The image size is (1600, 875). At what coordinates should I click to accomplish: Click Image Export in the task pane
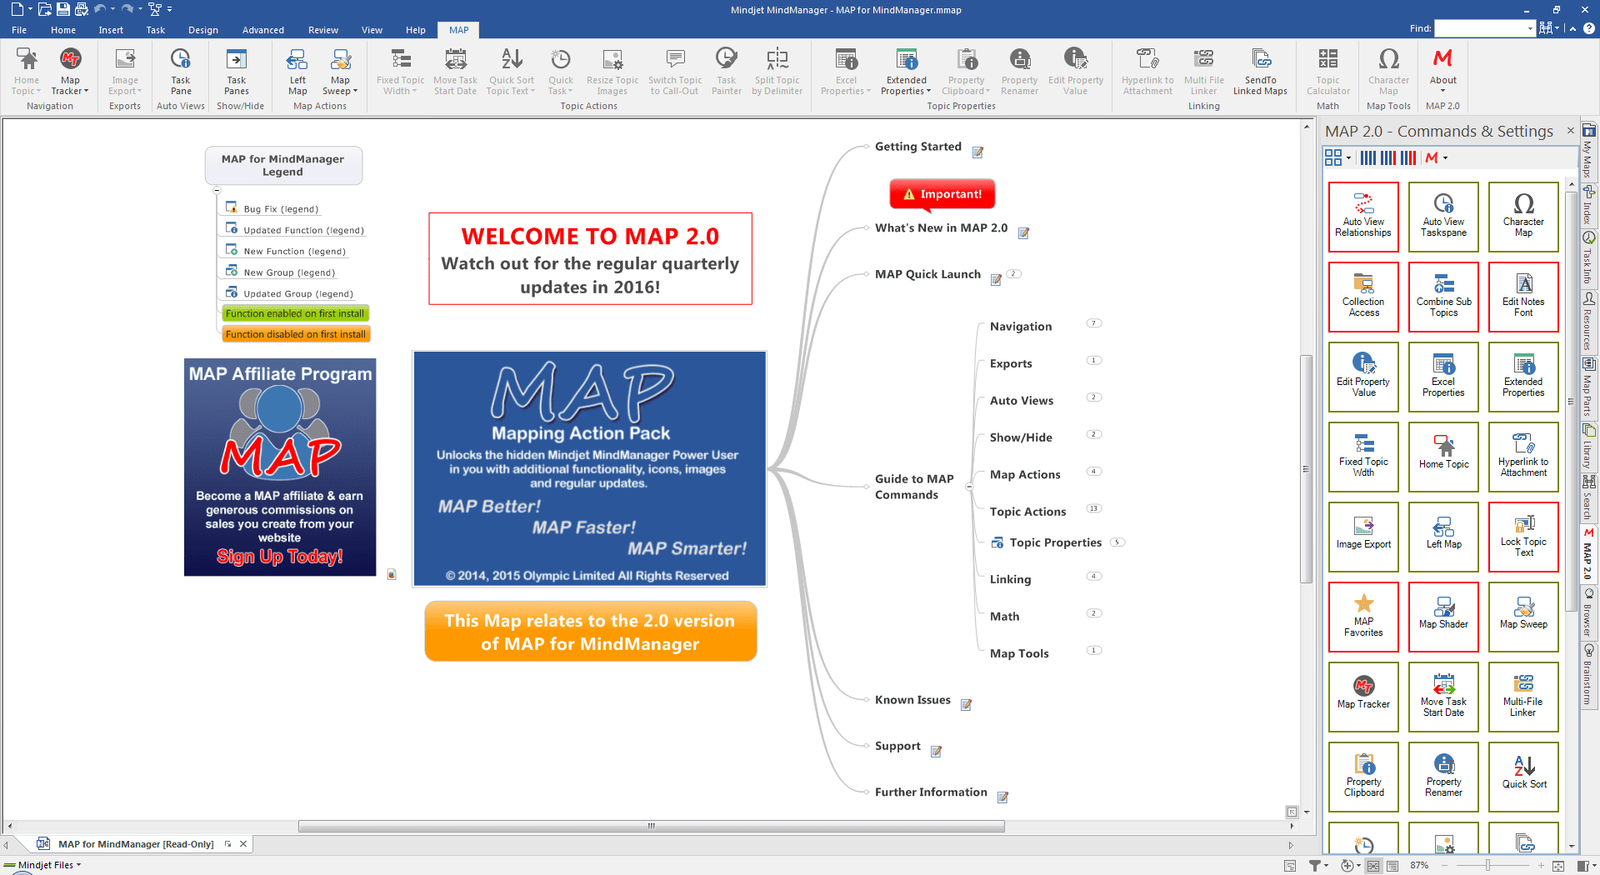coord(1363,537)
